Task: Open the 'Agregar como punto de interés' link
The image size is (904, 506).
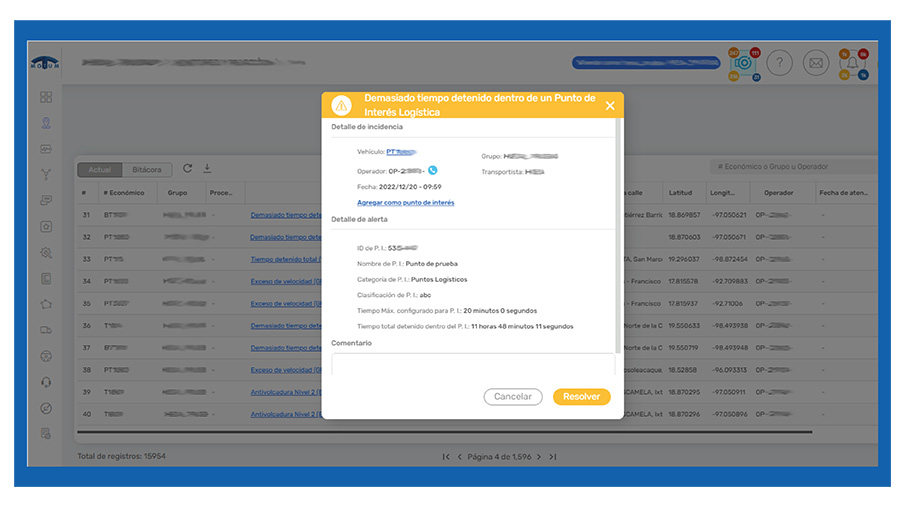Action: [x=405, y=203]
